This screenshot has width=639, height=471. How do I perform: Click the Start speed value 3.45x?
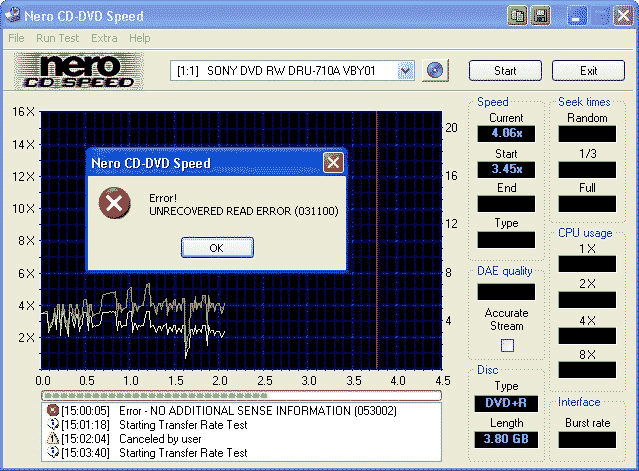(506, 169)
